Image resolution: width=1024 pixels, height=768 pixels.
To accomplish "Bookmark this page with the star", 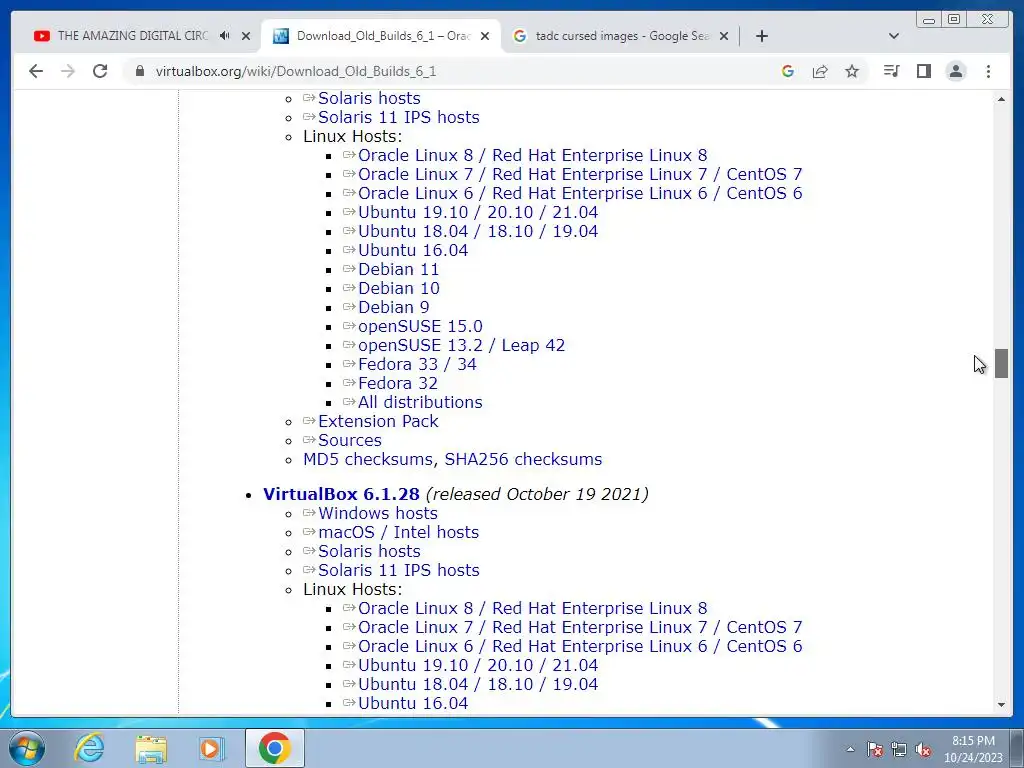I will (x=852, y=71).
